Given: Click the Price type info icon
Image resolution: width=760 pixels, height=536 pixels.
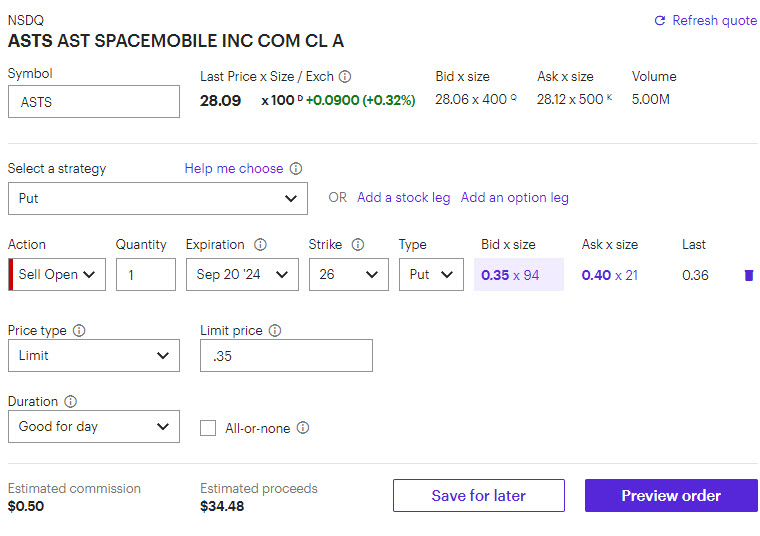Looking at the screenshot, I should click(79, 330).
